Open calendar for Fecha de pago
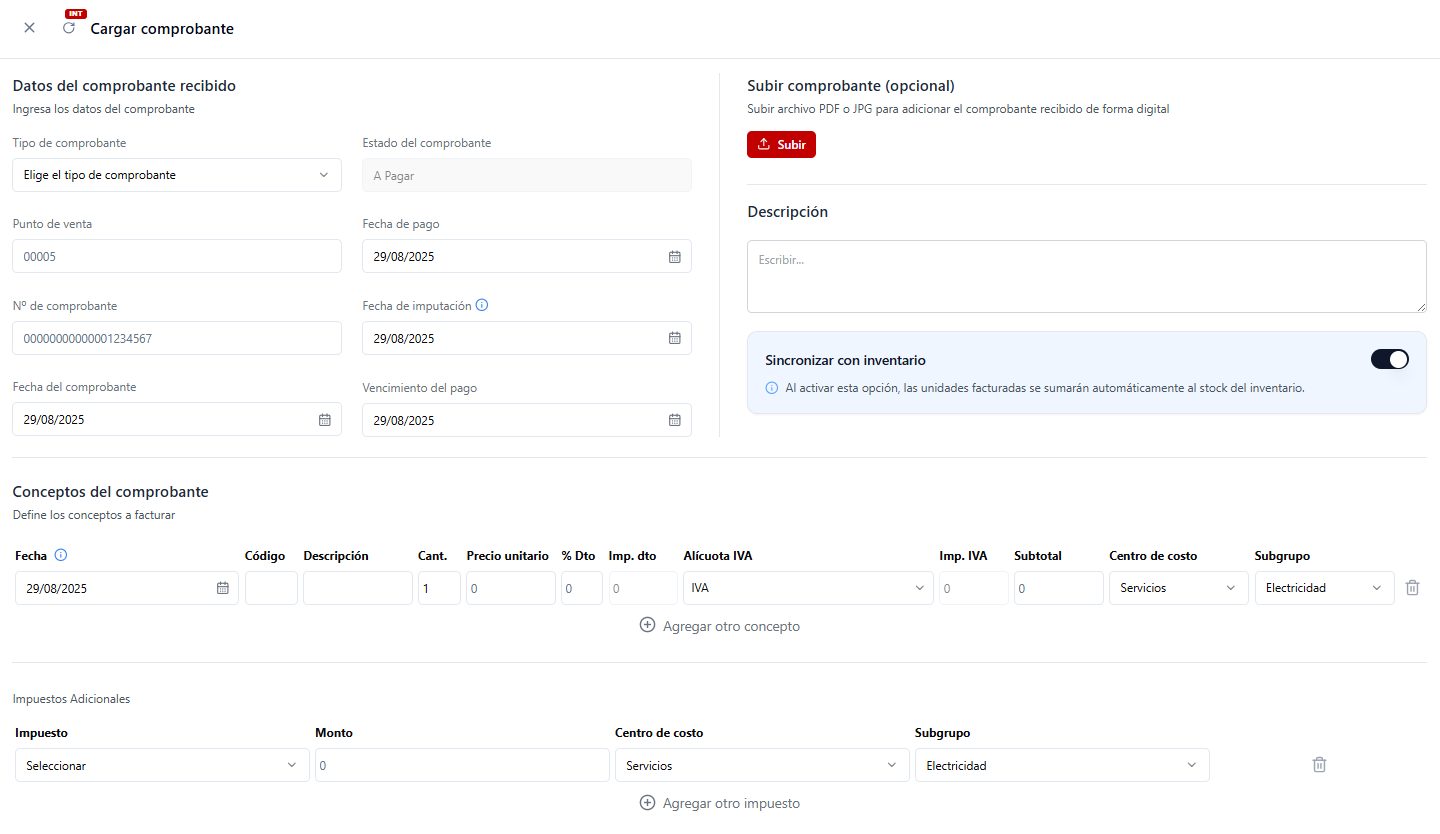Image resolution: width=1440 pixels, height=834 pixels. coord(674,257)
